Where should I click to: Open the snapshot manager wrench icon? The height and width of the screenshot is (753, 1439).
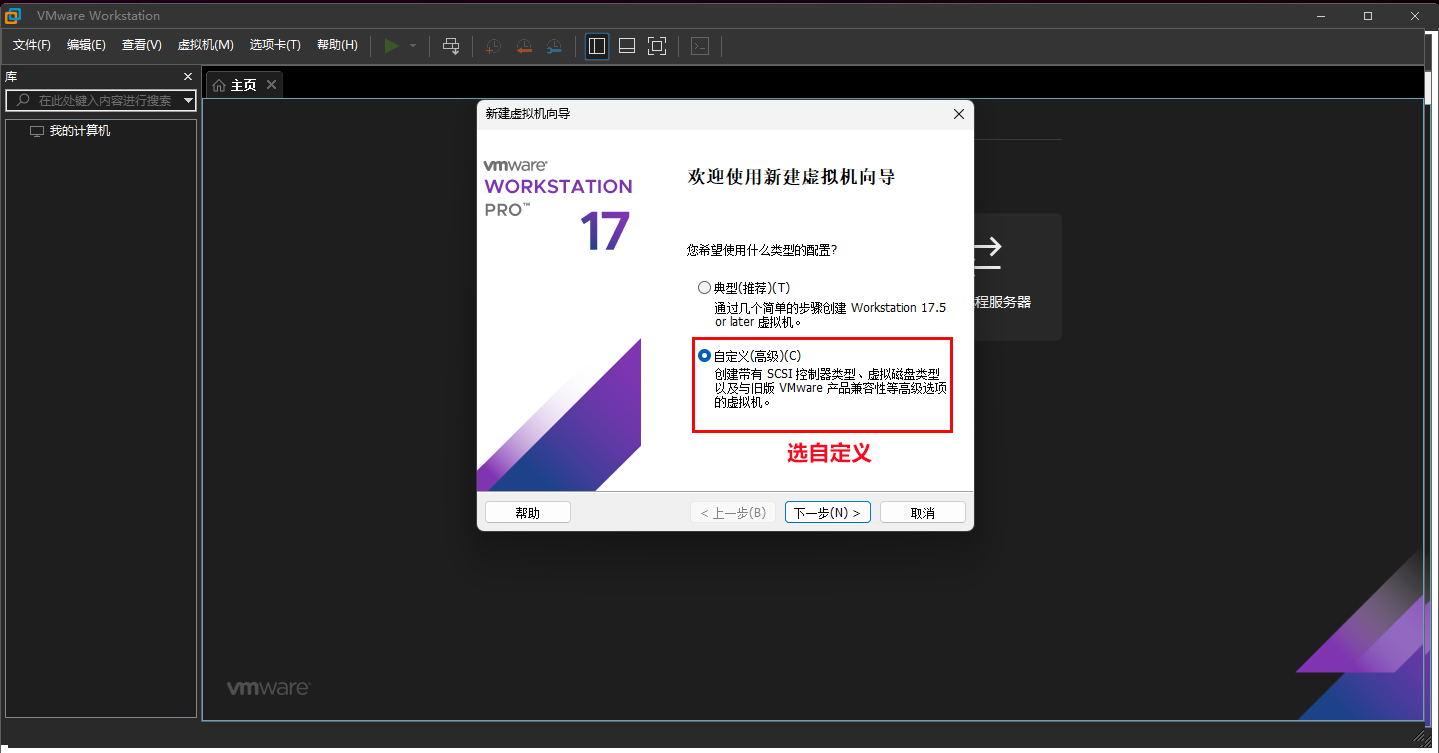[x=554, y=46]
